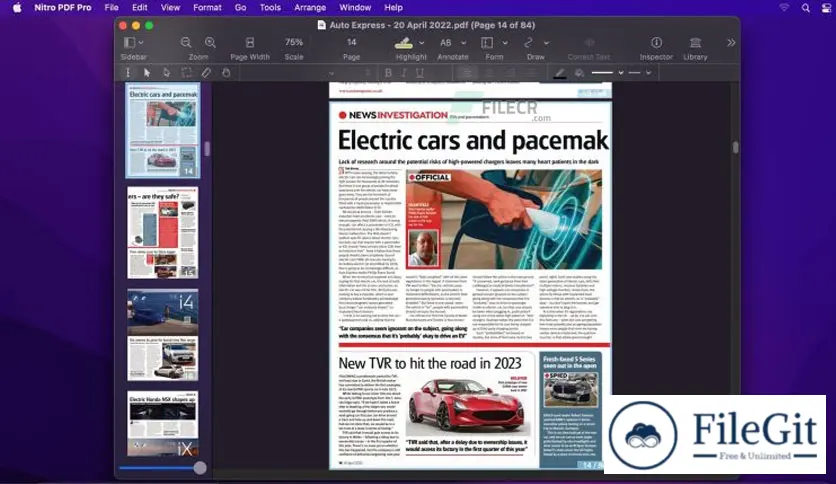Select the Electric Honda page thumbnail
The image size is (836, 484).
coord(163,424)
